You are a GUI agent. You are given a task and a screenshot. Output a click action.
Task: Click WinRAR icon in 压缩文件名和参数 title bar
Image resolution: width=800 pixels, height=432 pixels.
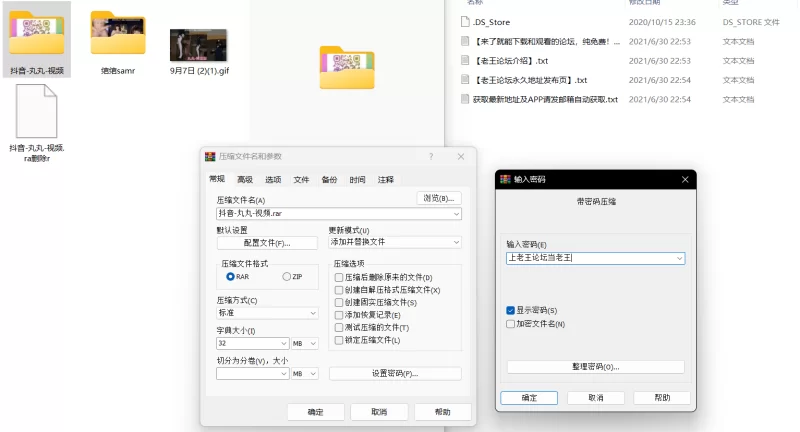click(x=209, y=157)
